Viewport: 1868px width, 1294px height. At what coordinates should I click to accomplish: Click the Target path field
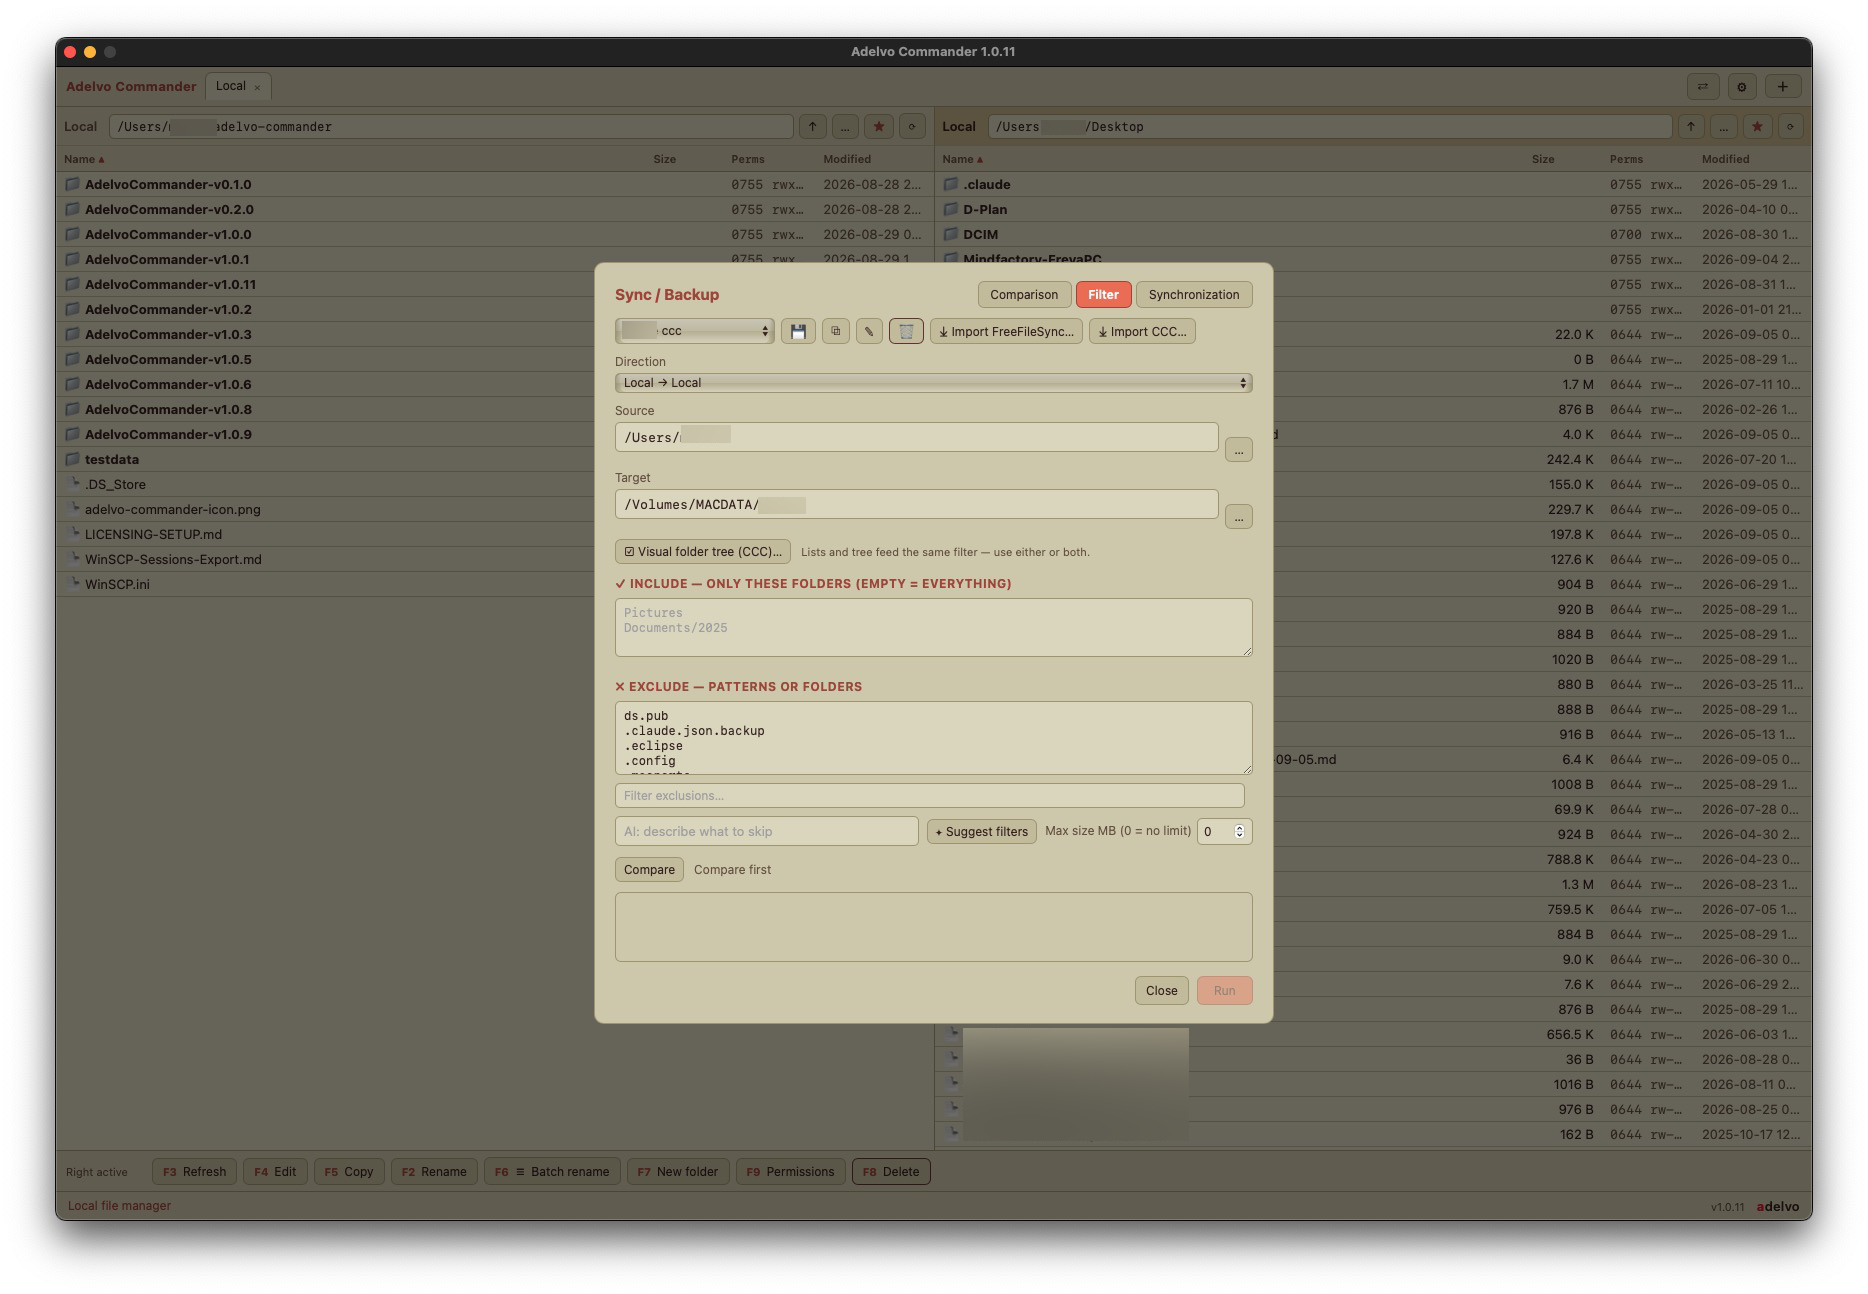[916, 504]
